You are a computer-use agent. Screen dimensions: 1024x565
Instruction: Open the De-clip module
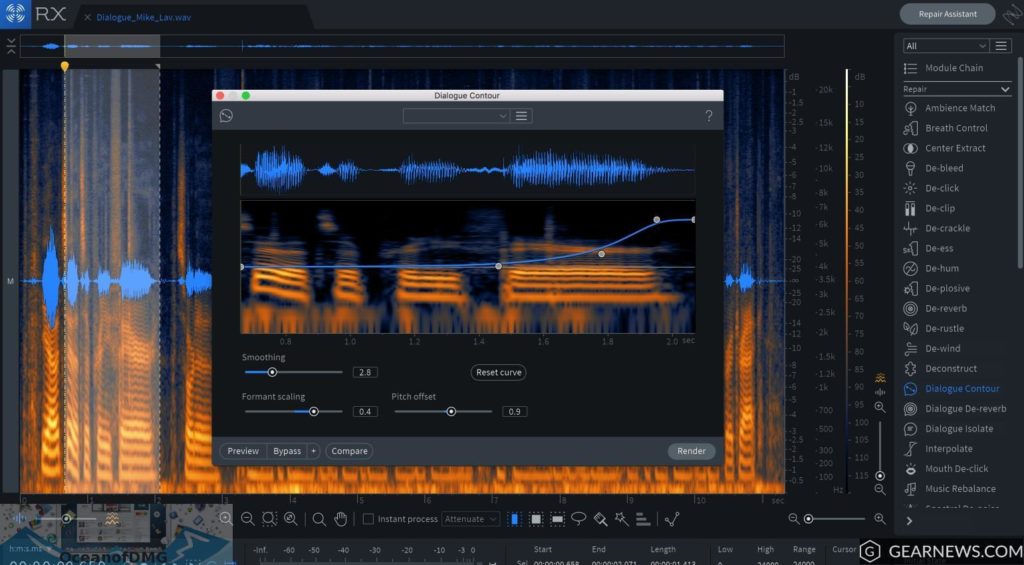tap(930, 208)
